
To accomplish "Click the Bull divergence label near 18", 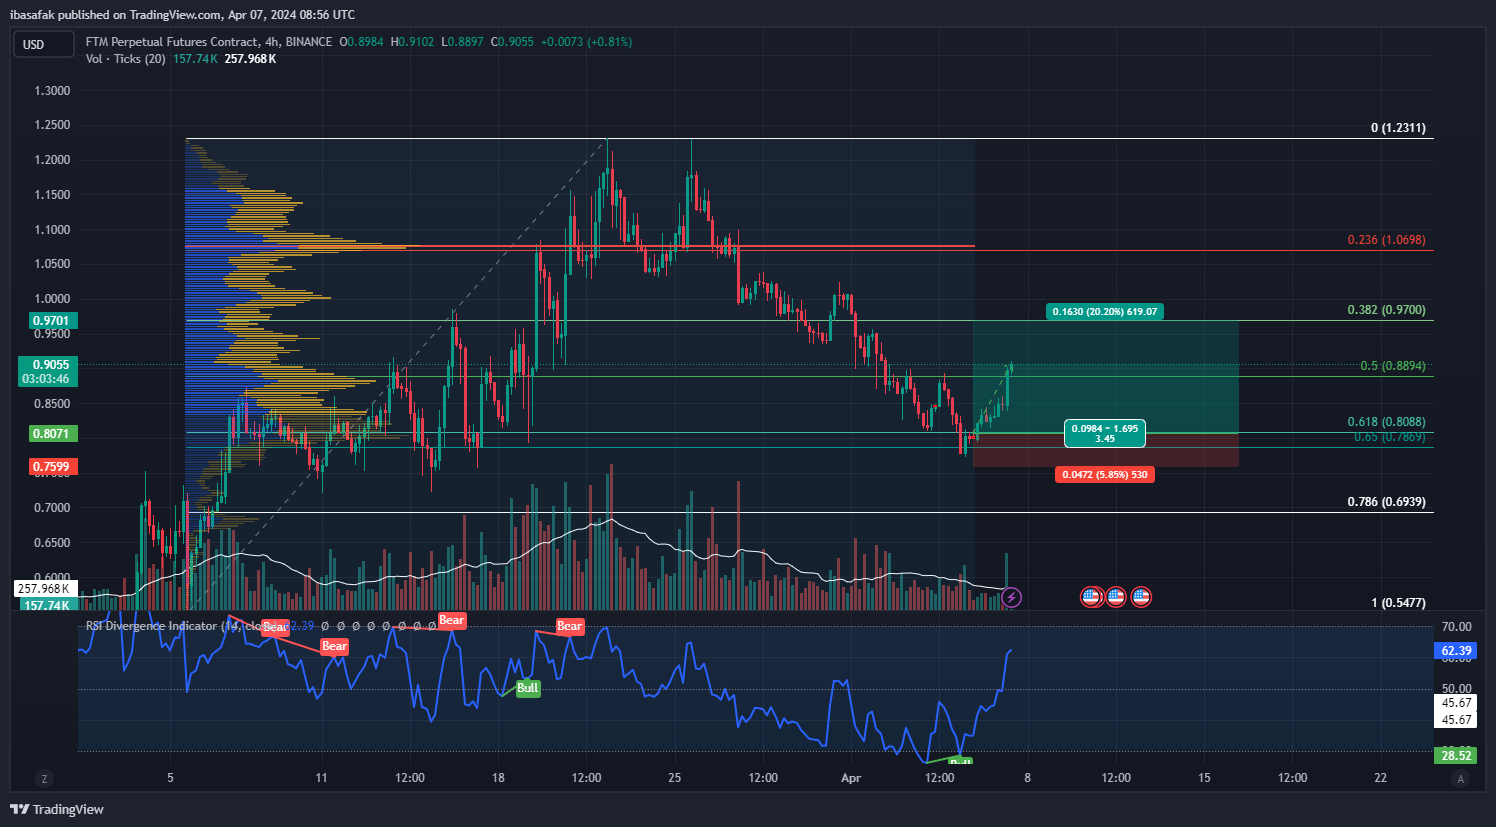I will click(527, 688).
